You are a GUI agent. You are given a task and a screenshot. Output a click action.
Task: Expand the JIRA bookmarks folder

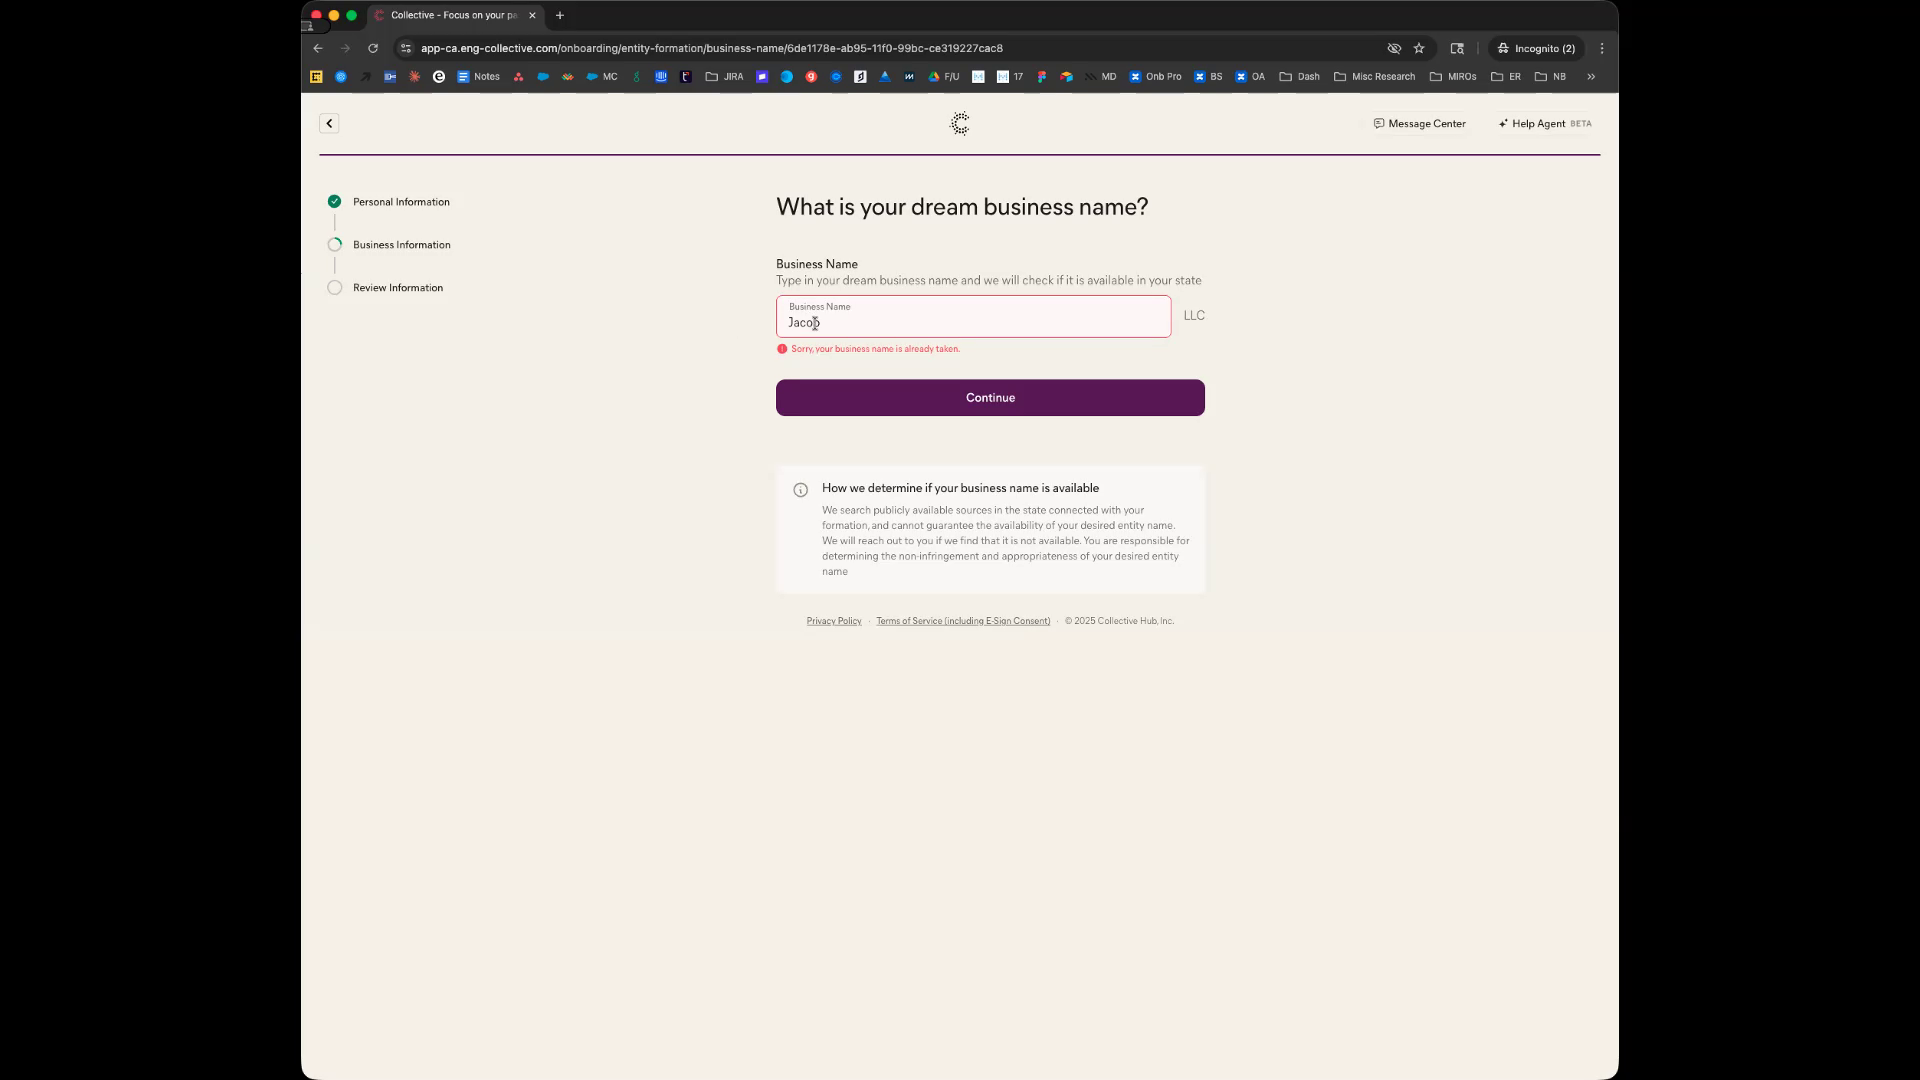pos(724,76)
